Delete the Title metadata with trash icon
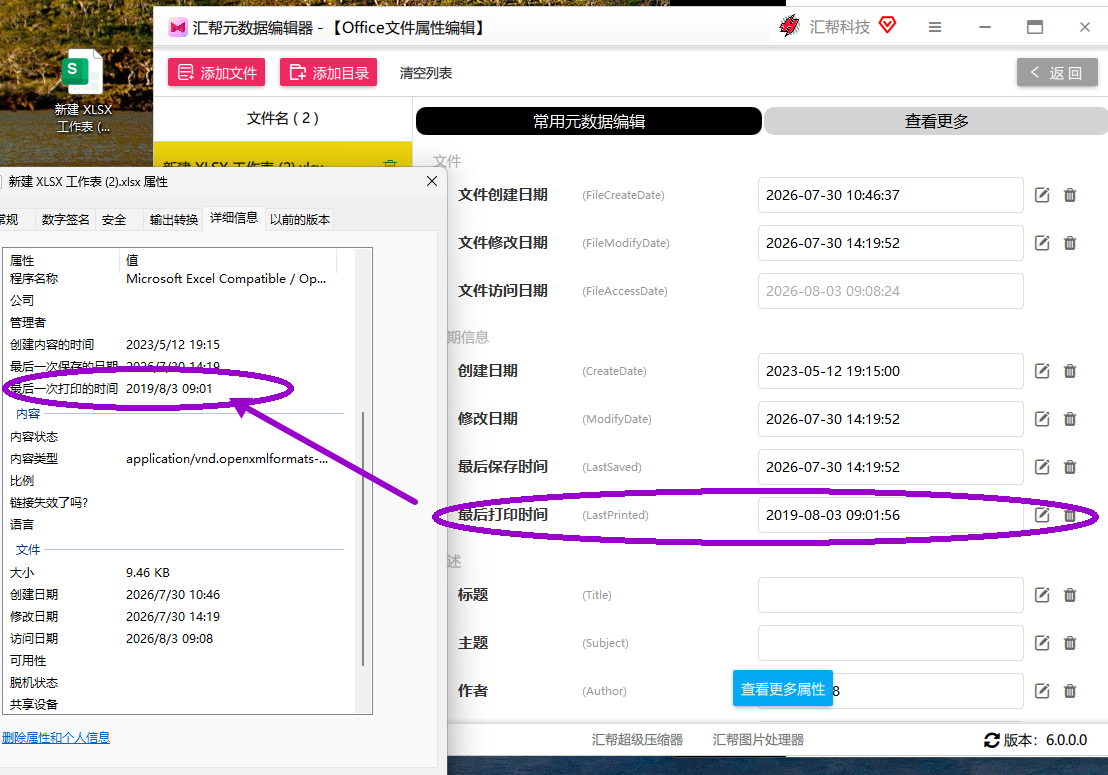The height and width of the screenshot is (775, 1108). tap(1070, 595)
